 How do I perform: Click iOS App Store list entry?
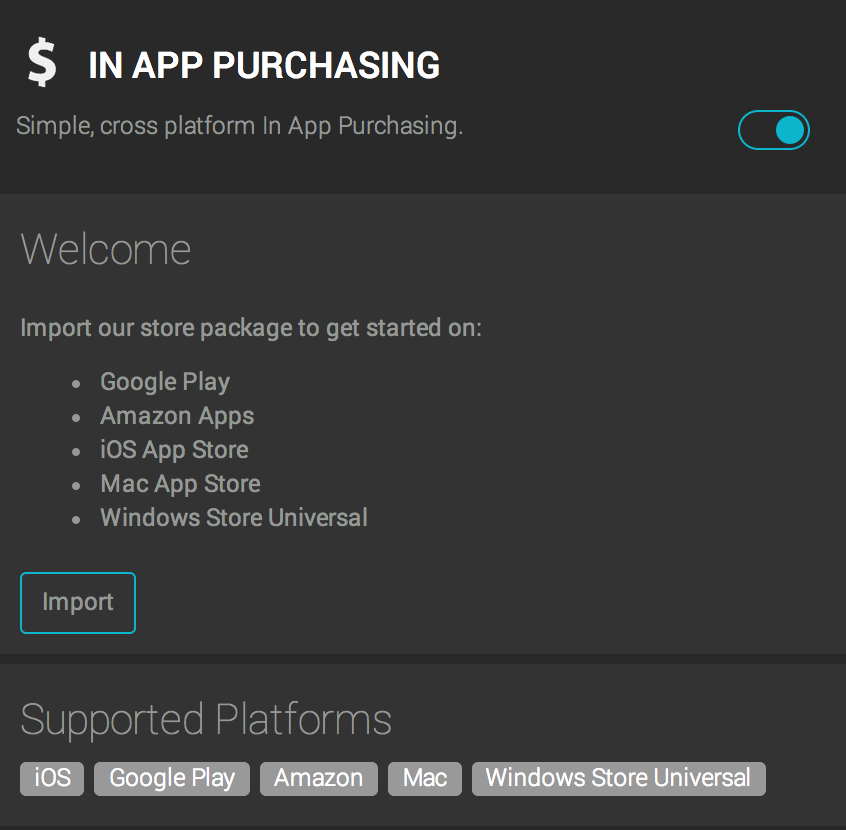(174, 451)
